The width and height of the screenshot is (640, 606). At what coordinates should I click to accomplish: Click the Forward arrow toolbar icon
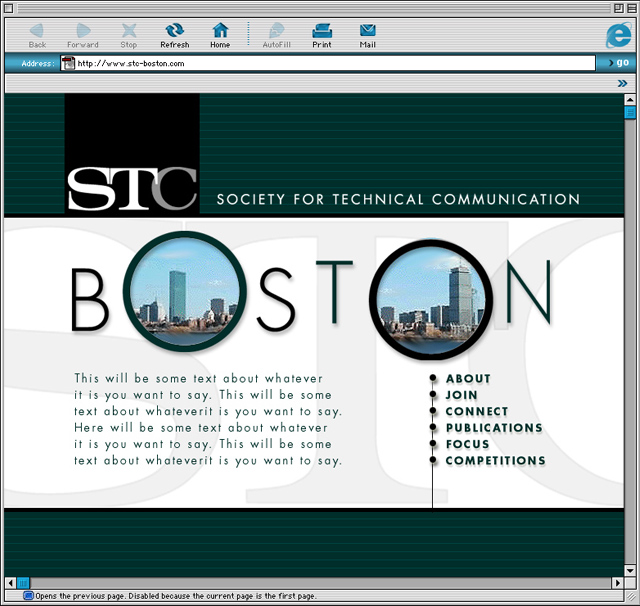pyautogui.click(x=83, y=31)
